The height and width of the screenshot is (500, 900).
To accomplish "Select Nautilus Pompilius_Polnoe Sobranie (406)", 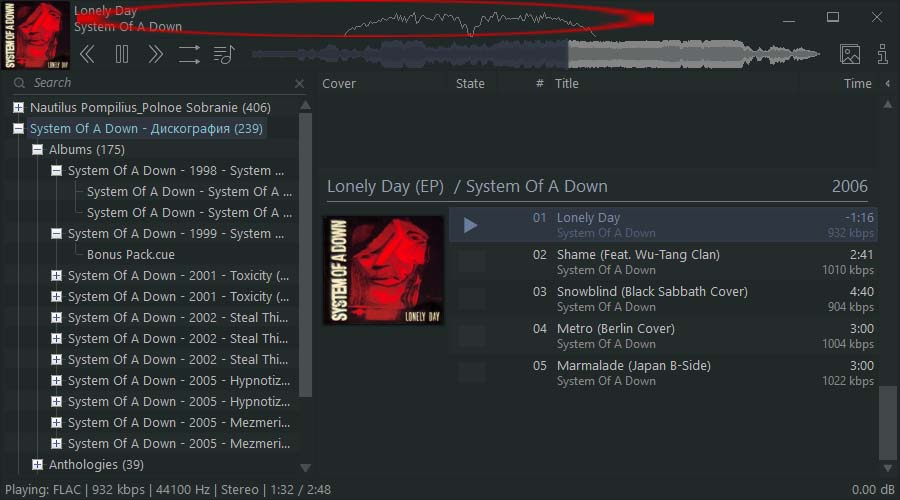I will point(150,107).
